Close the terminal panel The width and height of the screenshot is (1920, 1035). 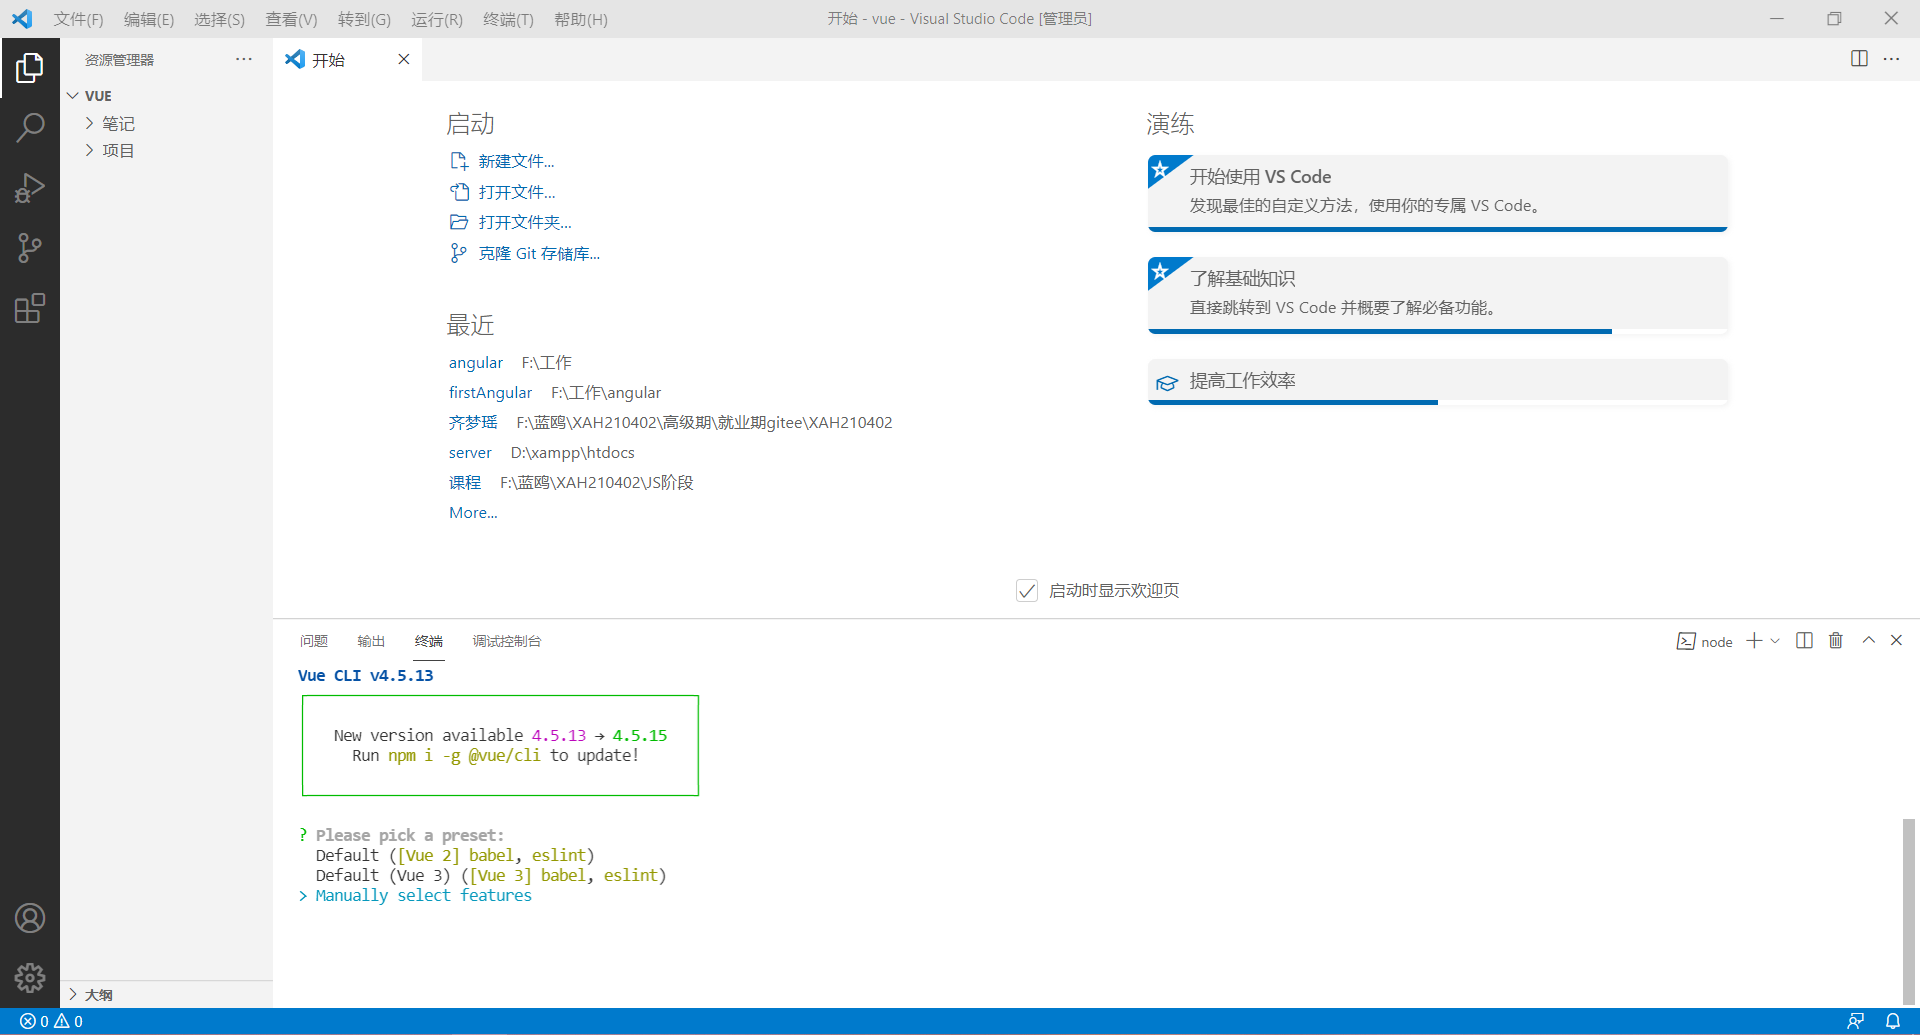click(1896, 641)
